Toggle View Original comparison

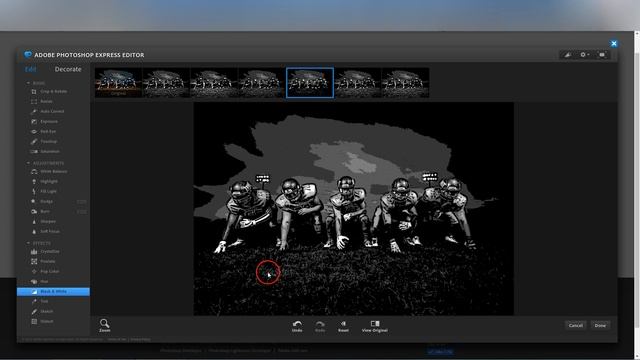(x=375, y=326)
